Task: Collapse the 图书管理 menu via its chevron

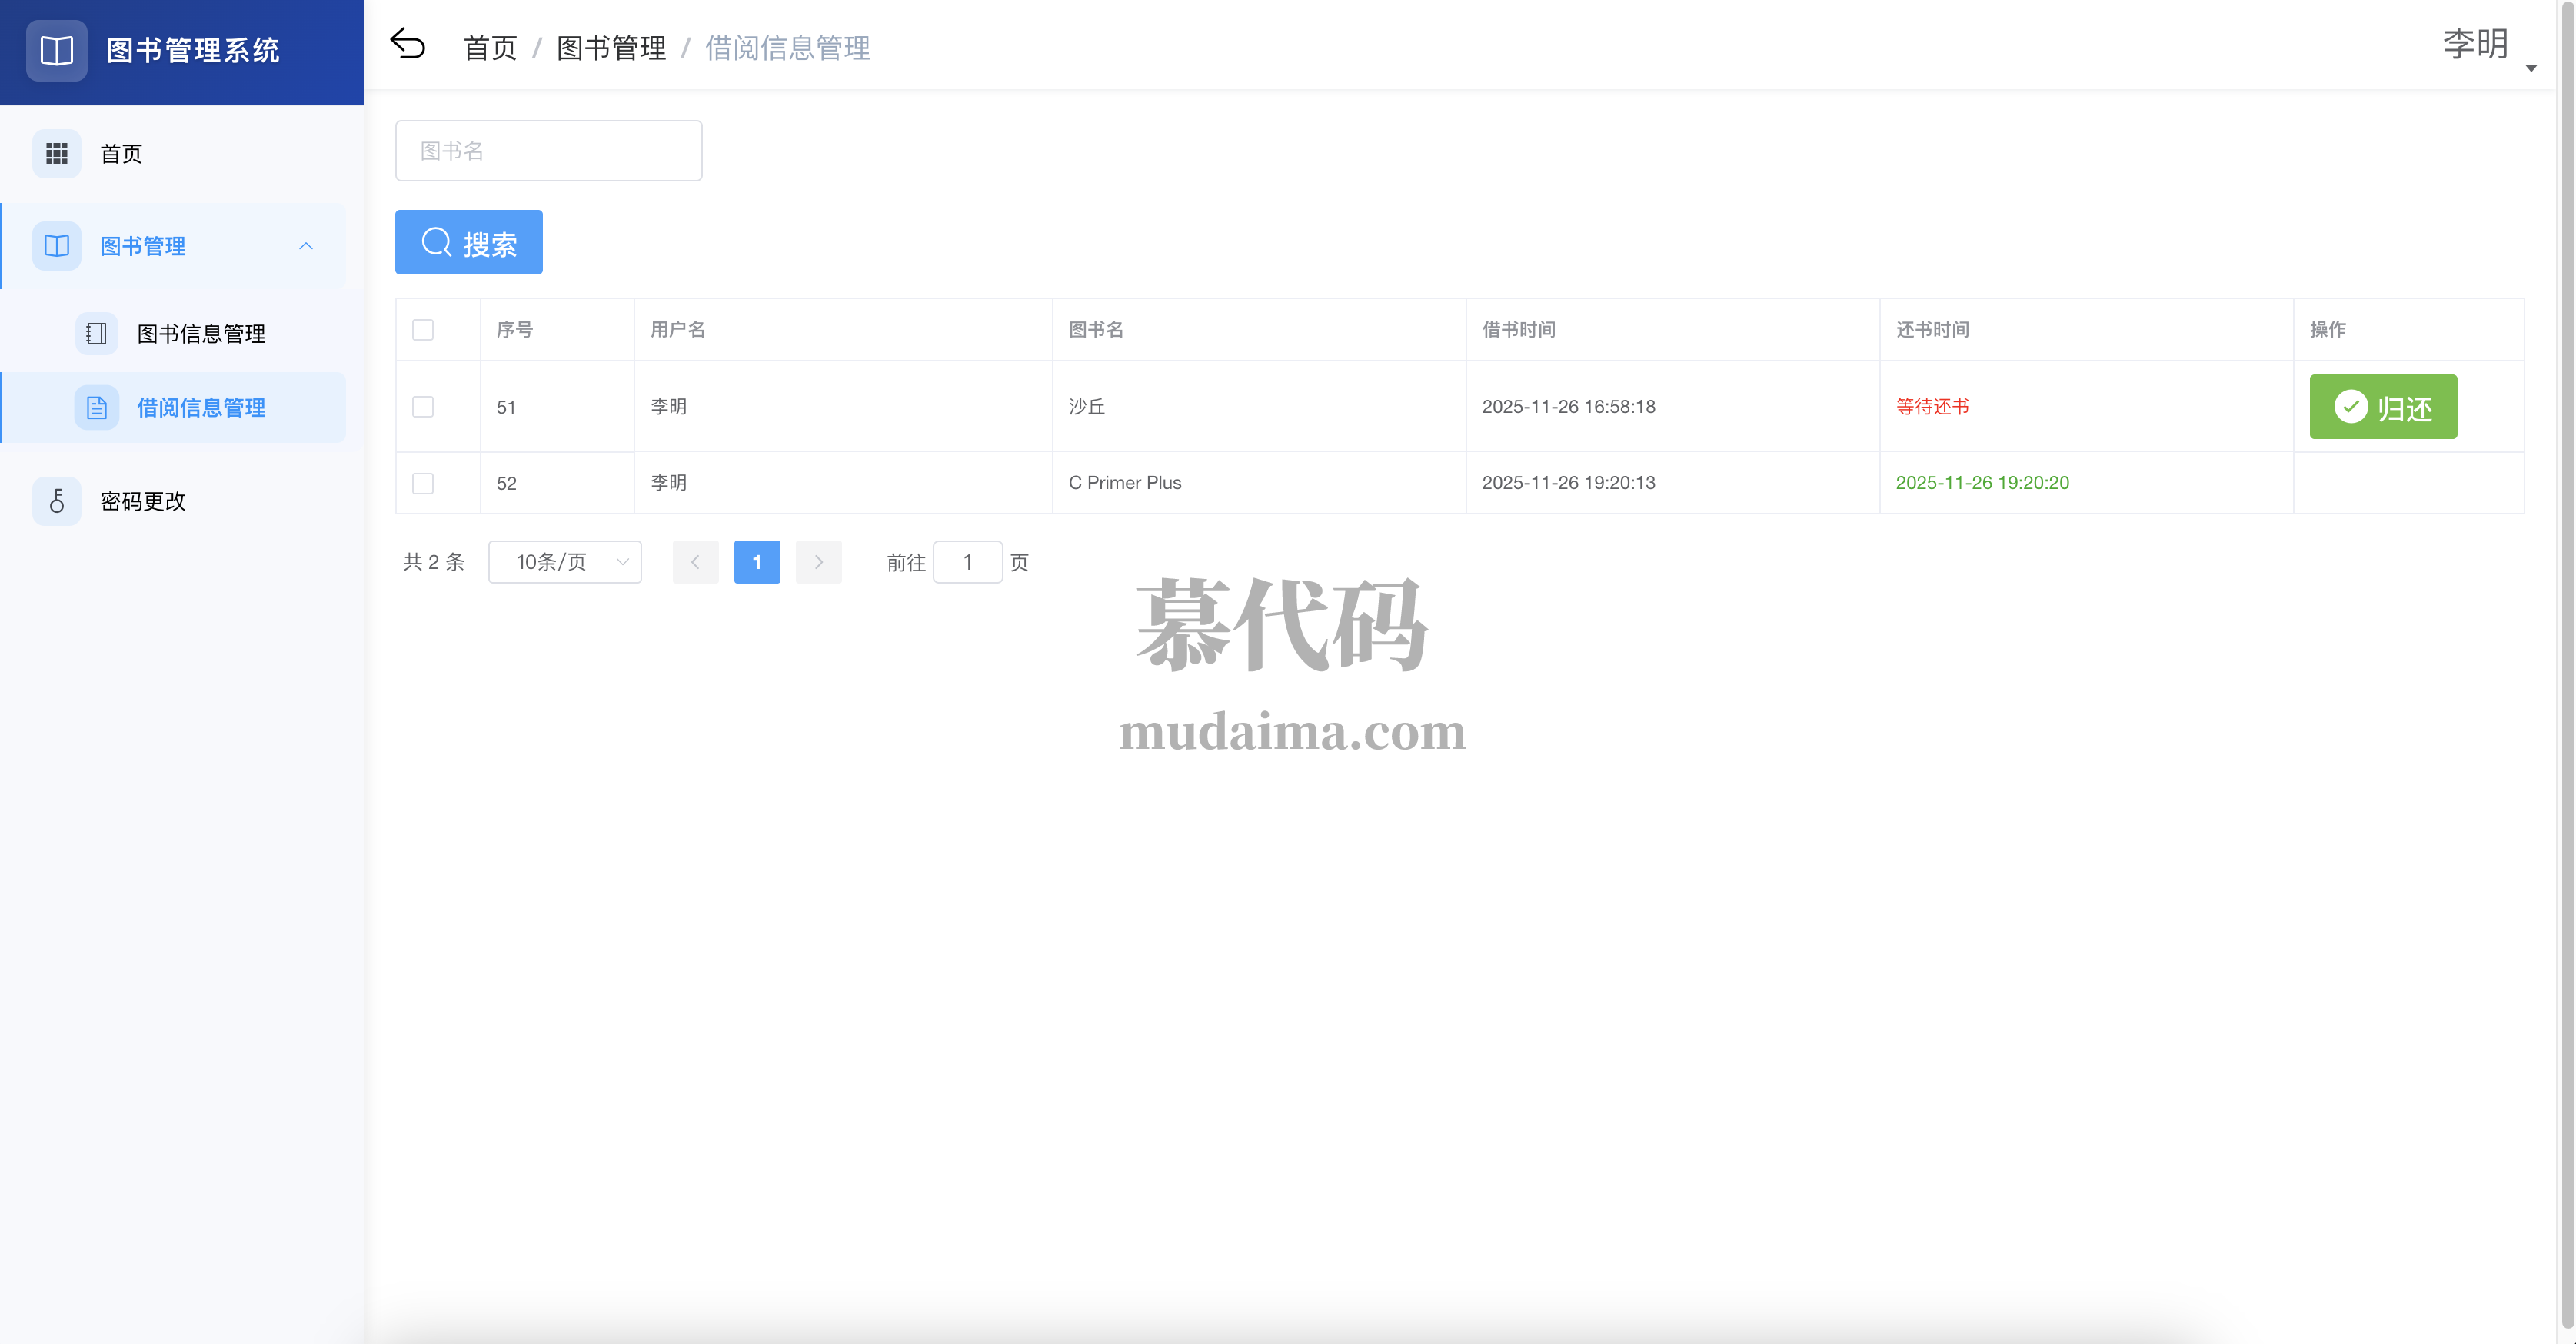Action: [x=306, y=246]
